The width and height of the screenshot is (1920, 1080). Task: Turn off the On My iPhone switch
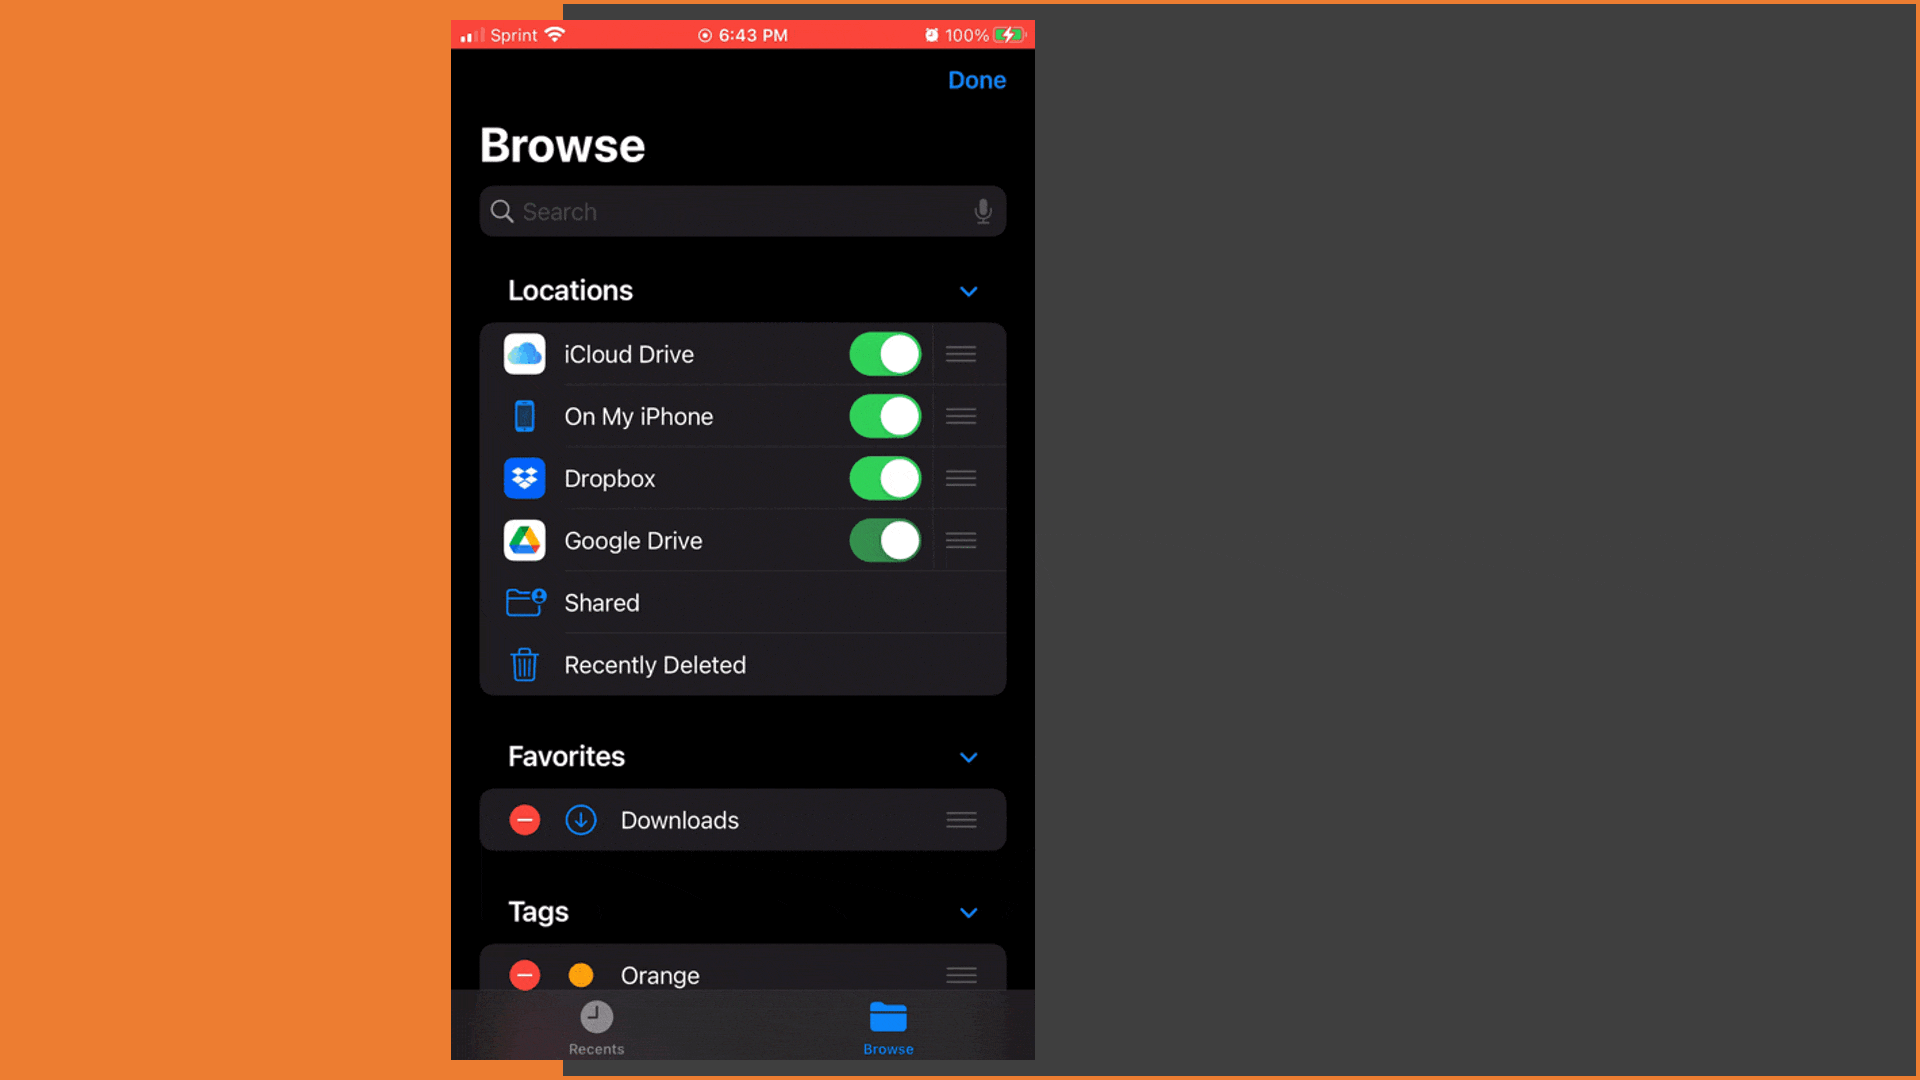(885, 416)
